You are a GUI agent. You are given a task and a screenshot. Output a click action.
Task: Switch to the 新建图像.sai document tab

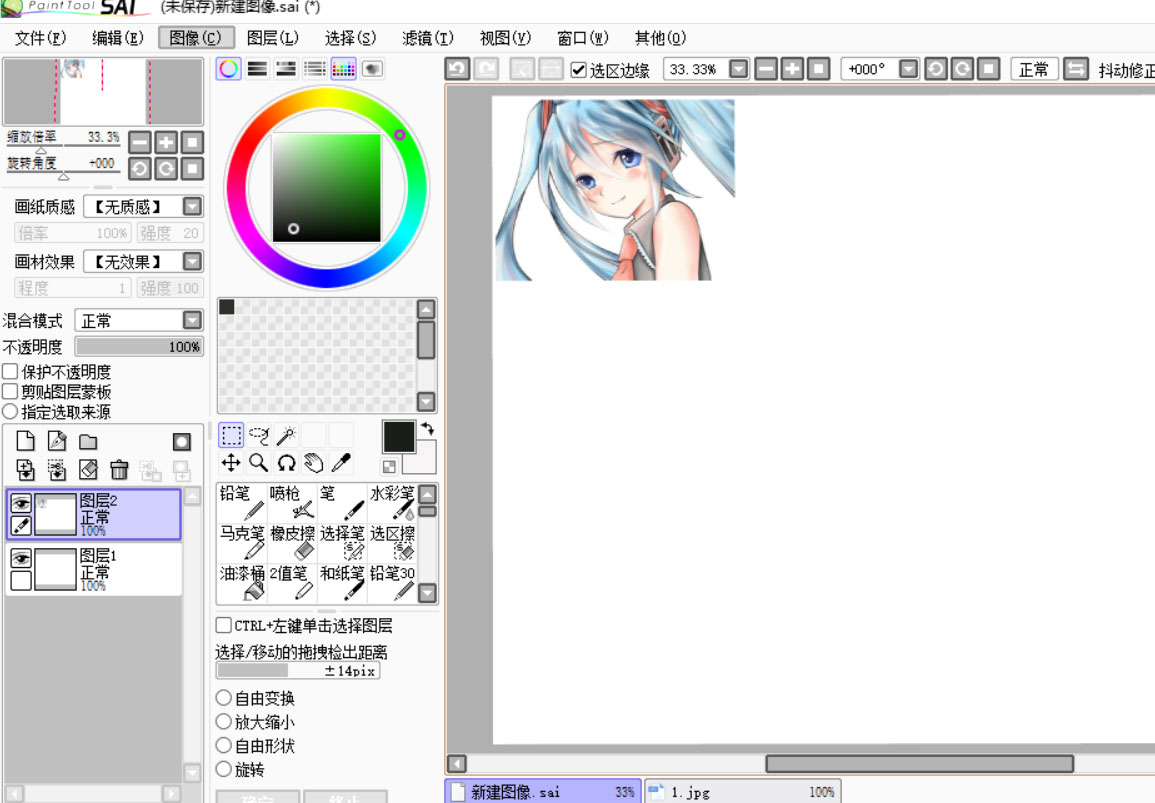pos(543,792)
